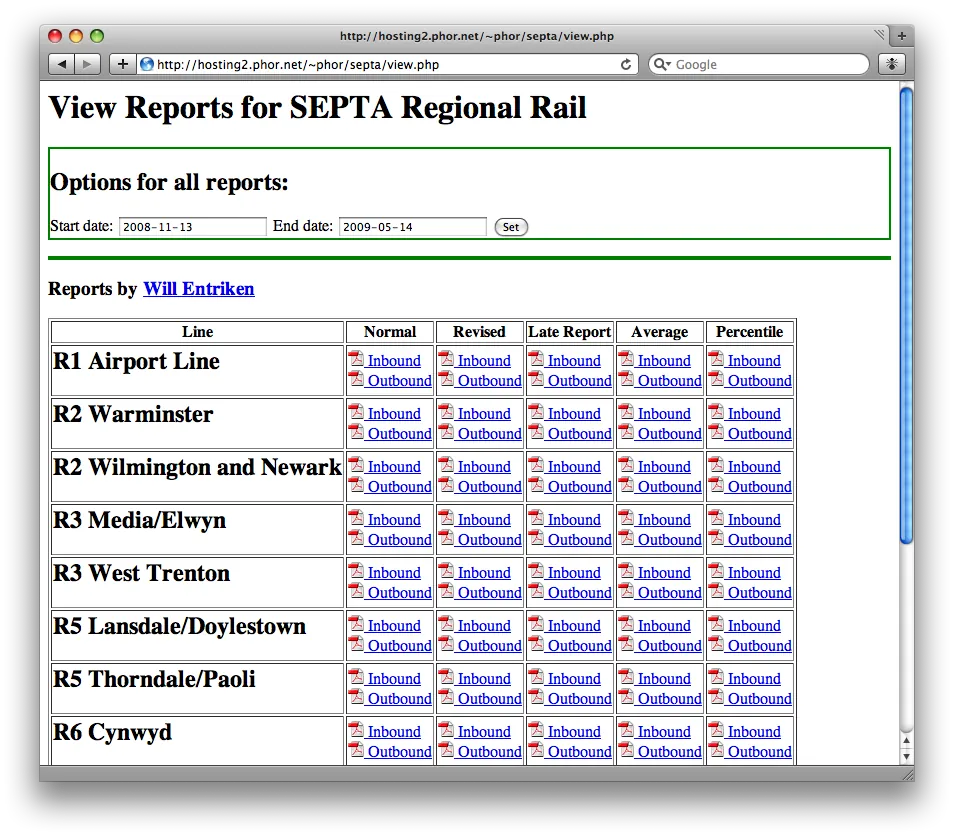Click the Normal column header
954x836 pixels.
click(390, 332)
